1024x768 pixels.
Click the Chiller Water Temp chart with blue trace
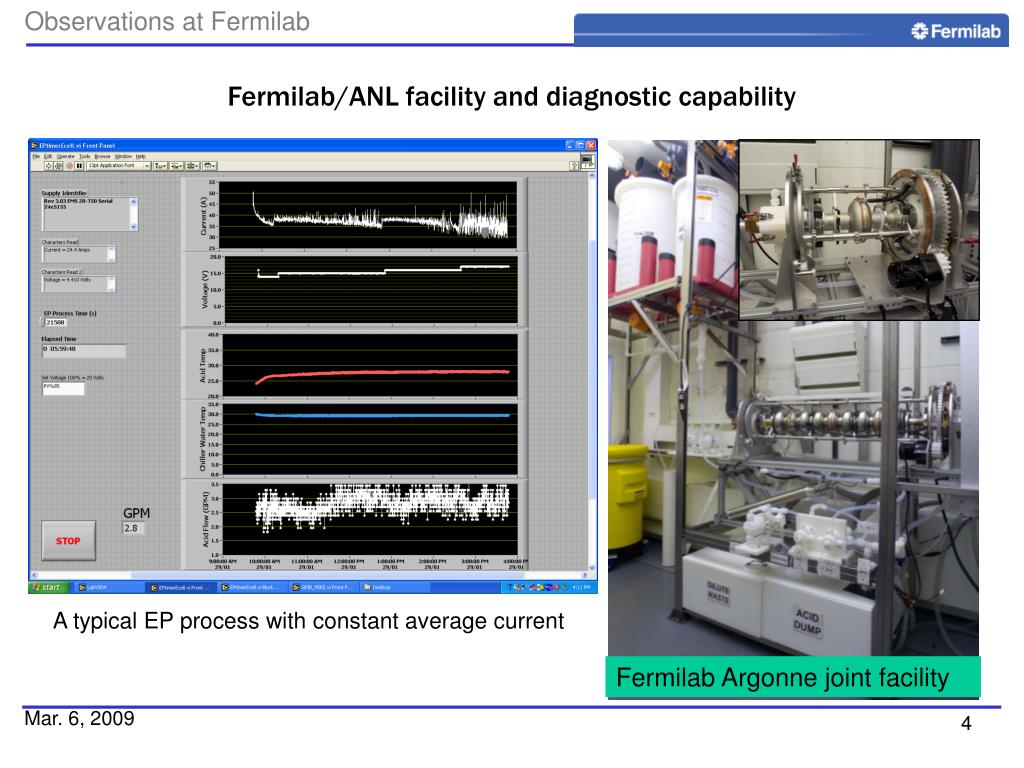click(370, 438)
